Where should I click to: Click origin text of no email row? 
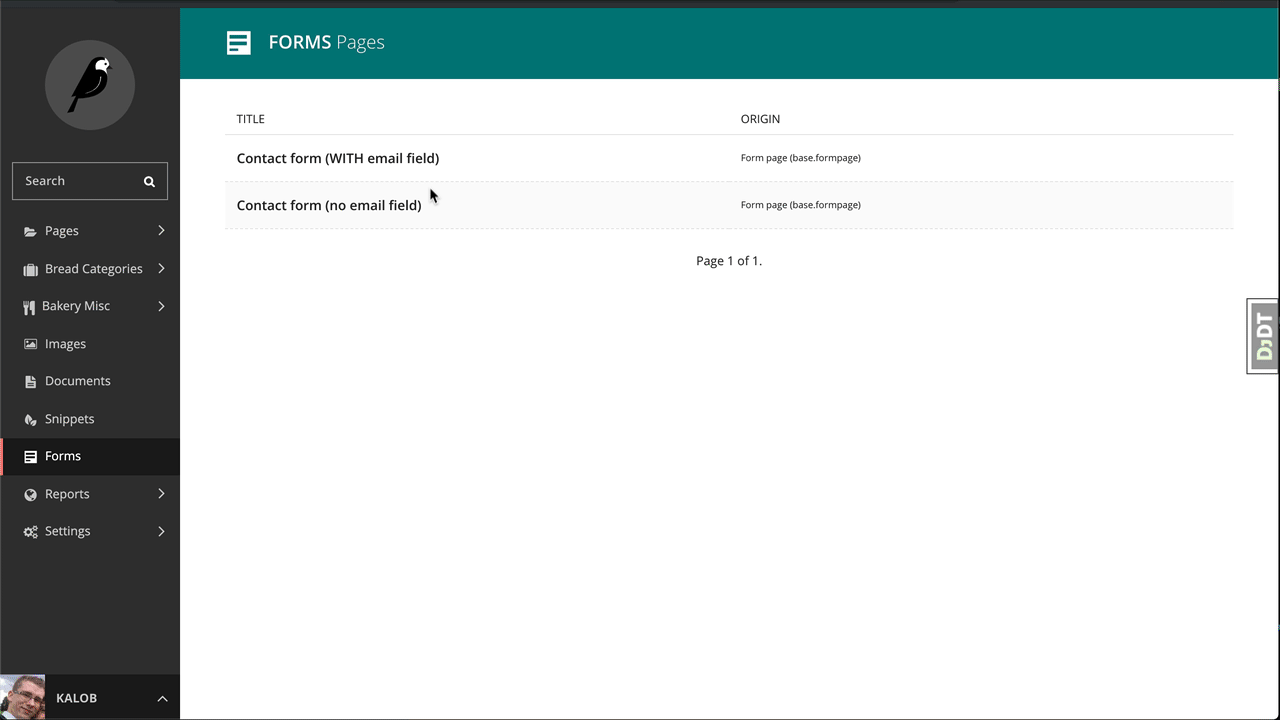(x=801, y=205)
